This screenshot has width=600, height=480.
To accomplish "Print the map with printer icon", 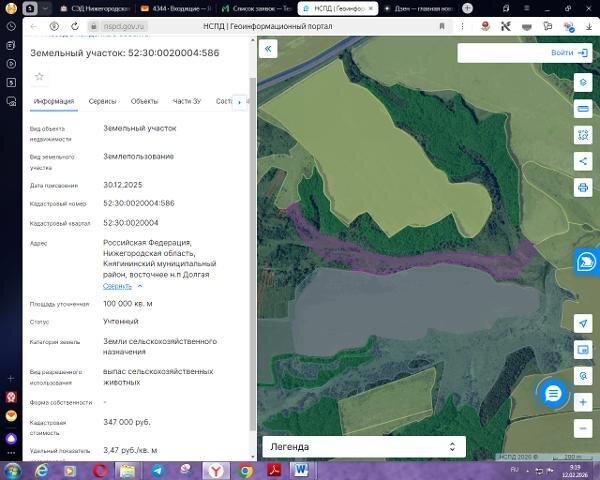I will pos(583,188).
